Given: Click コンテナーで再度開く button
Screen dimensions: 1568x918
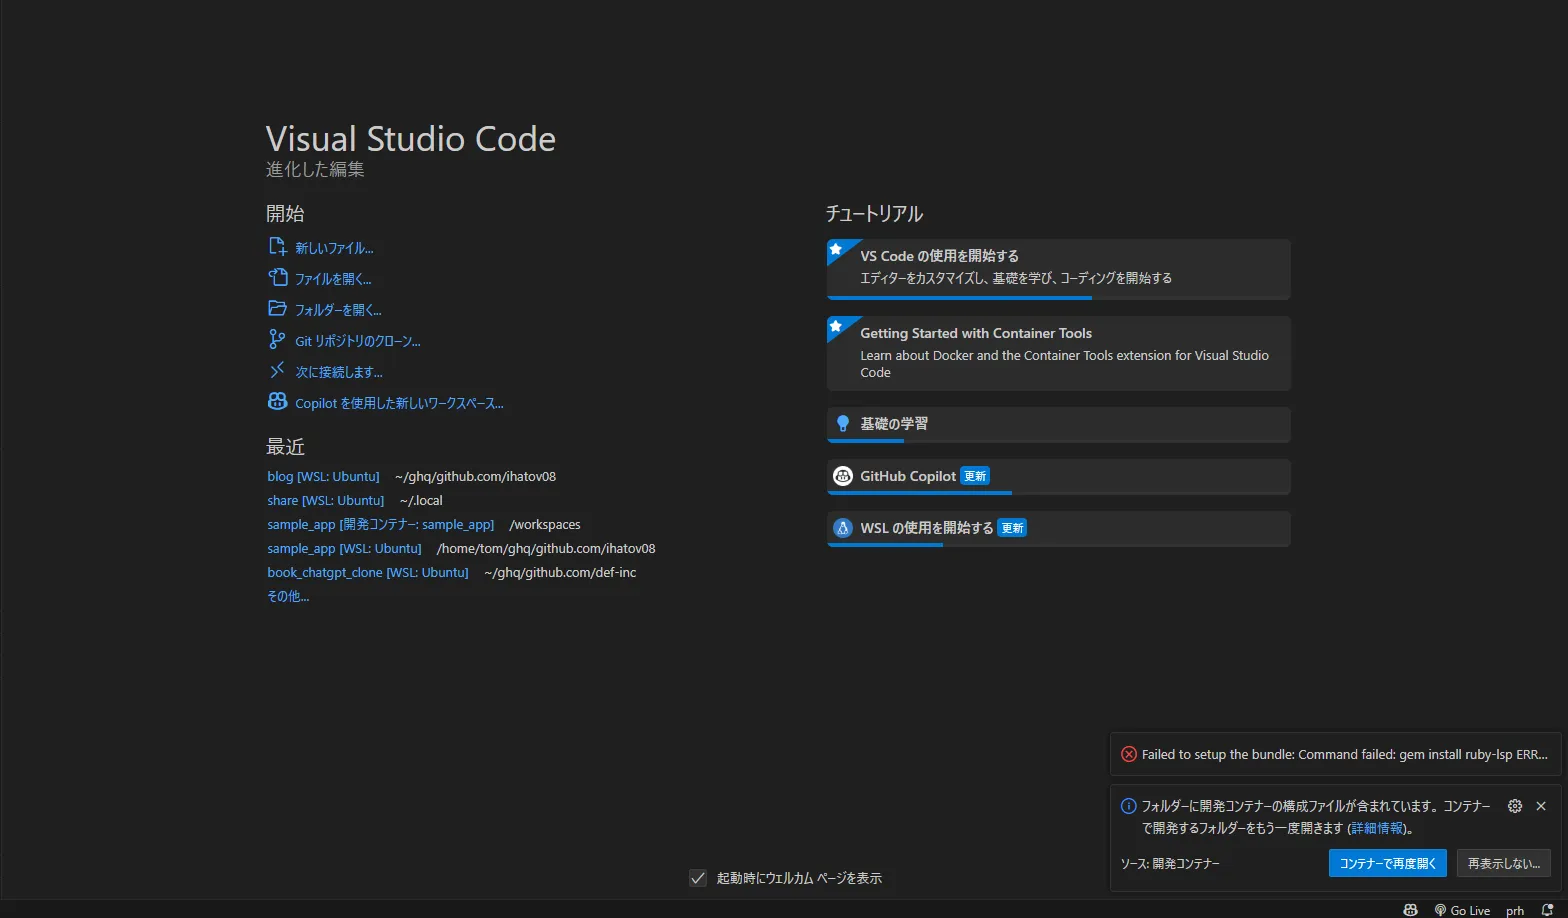Looking at the screenshot, I should 1388,863.
